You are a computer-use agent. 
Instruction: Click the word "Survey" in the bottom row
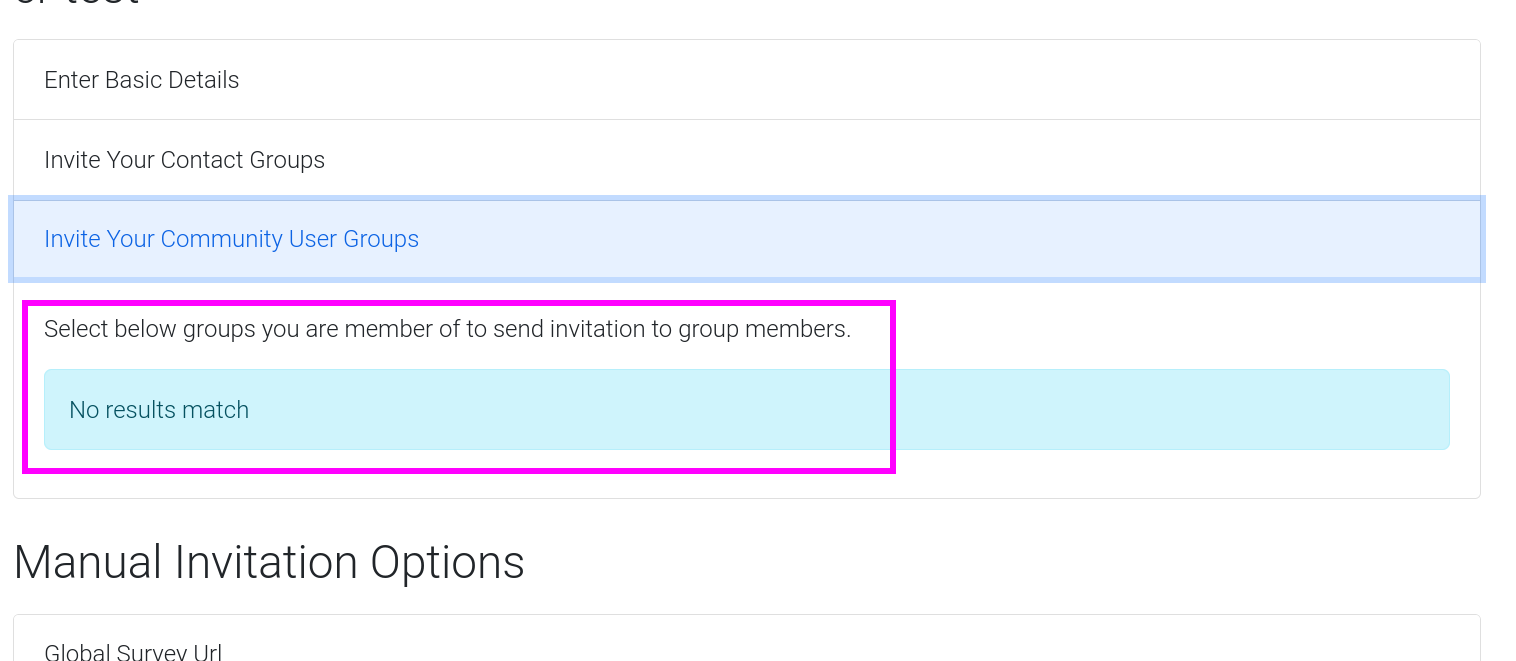[x=153, y=652]
